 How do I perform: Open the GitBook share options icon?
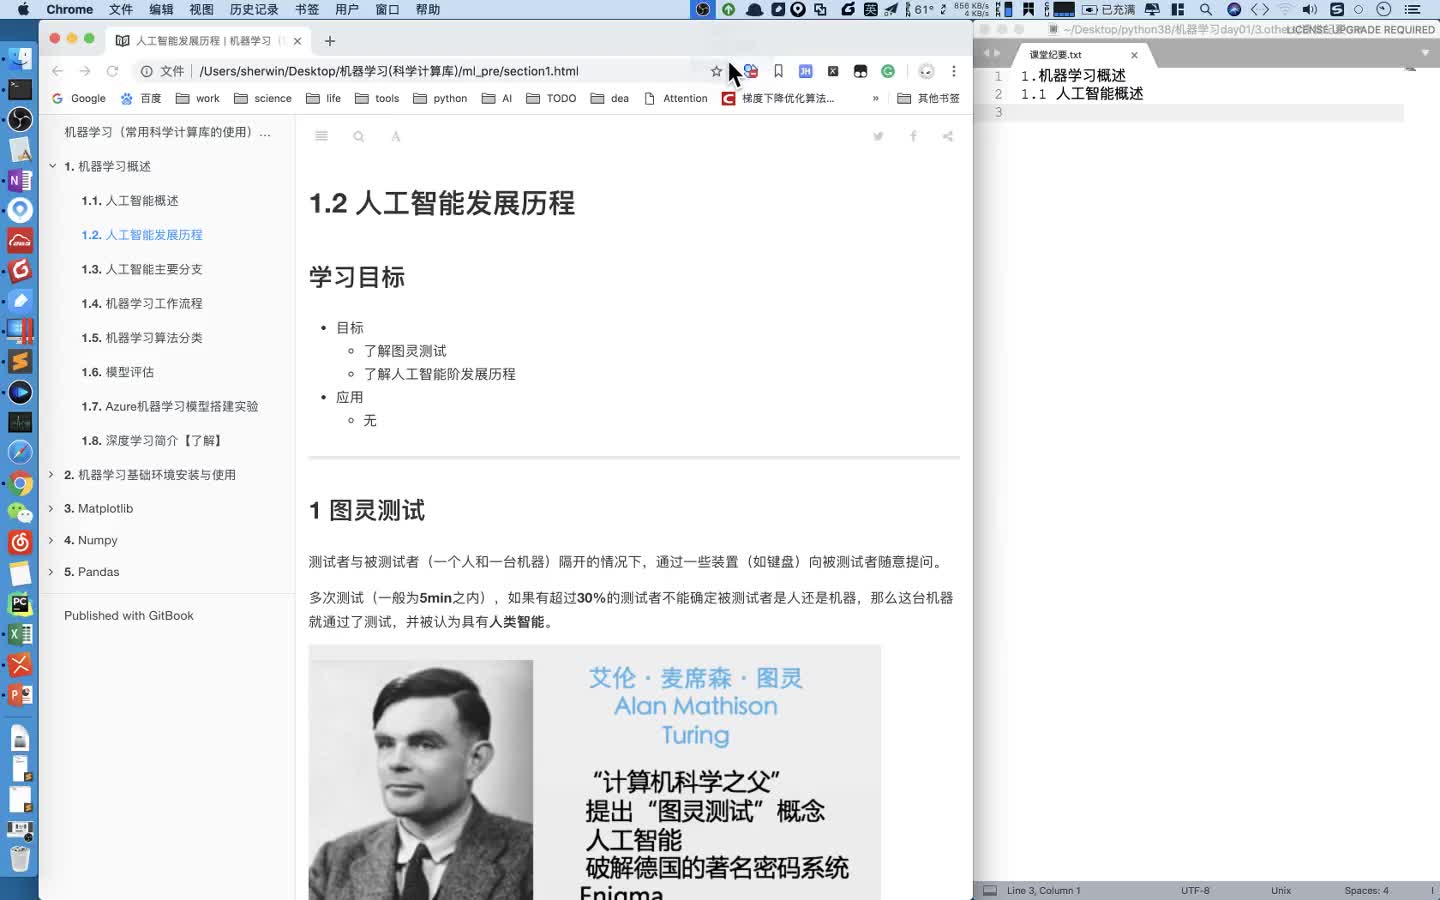(x=947, y=136)
